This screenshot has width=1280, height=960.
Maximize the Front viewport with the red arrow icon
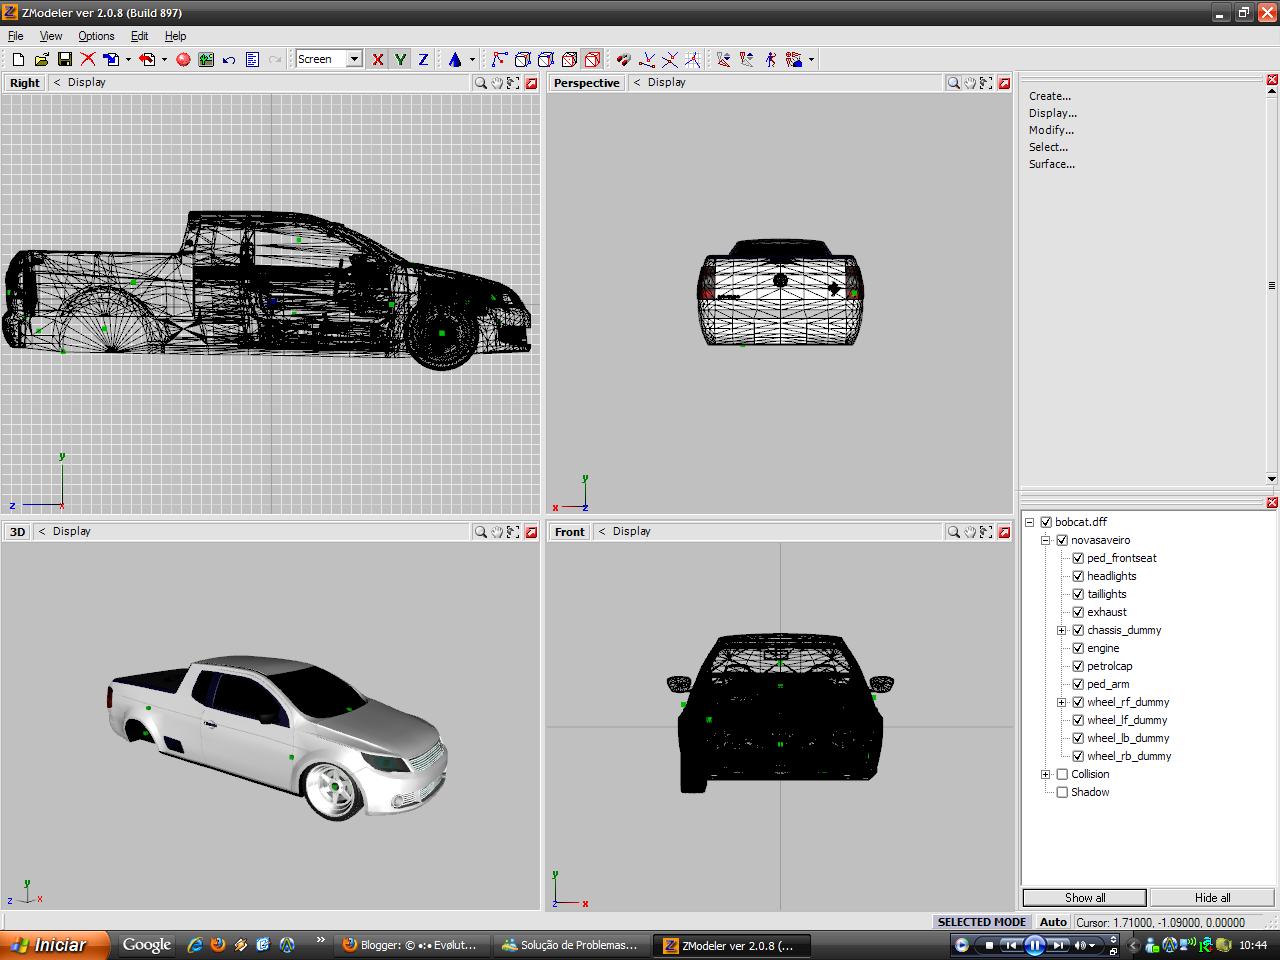(1004, 531)
